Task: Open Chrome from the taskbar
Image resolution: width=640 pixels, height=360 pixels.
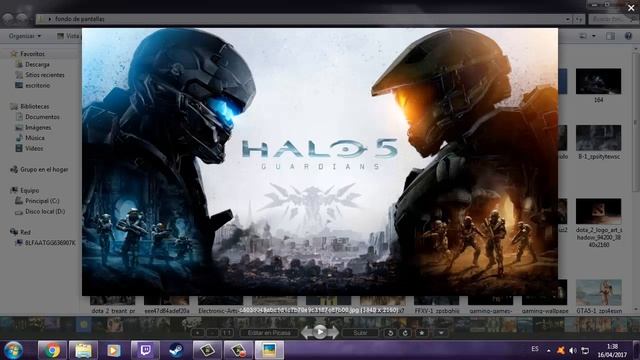Action: point(52,350)
